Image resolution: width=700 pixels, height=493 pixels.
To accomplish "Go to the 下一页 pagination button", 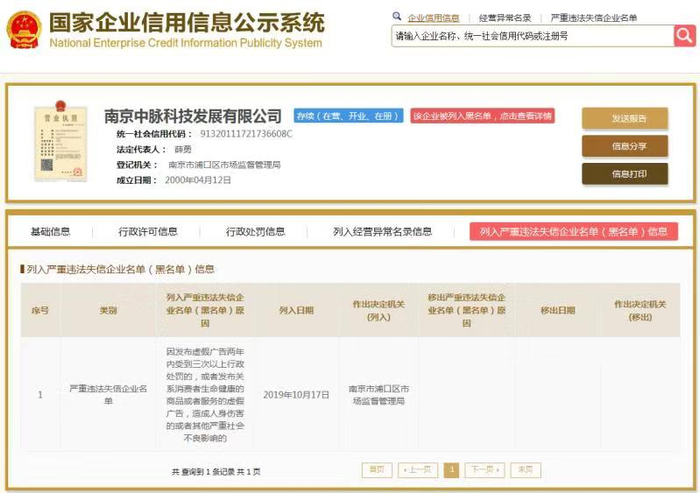I will tap(485, 470).
